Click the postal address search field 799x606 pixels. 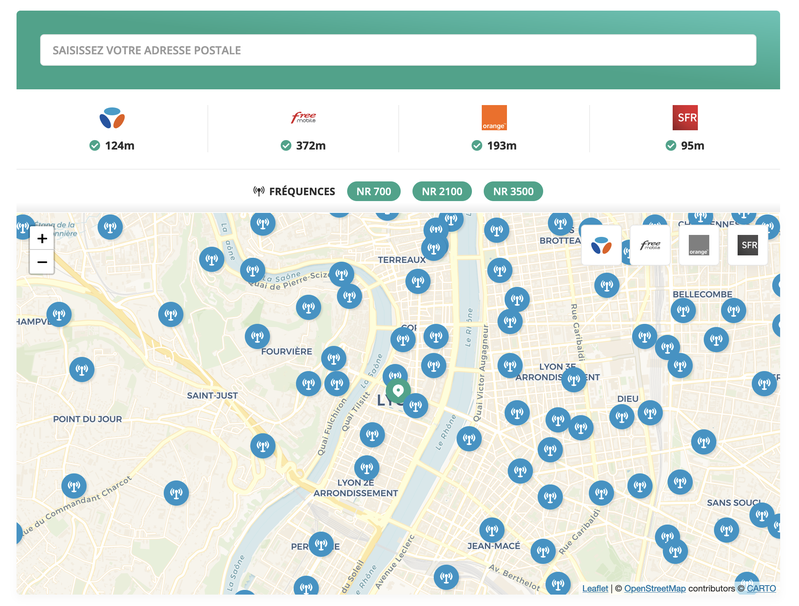click(x=398, y=50)
